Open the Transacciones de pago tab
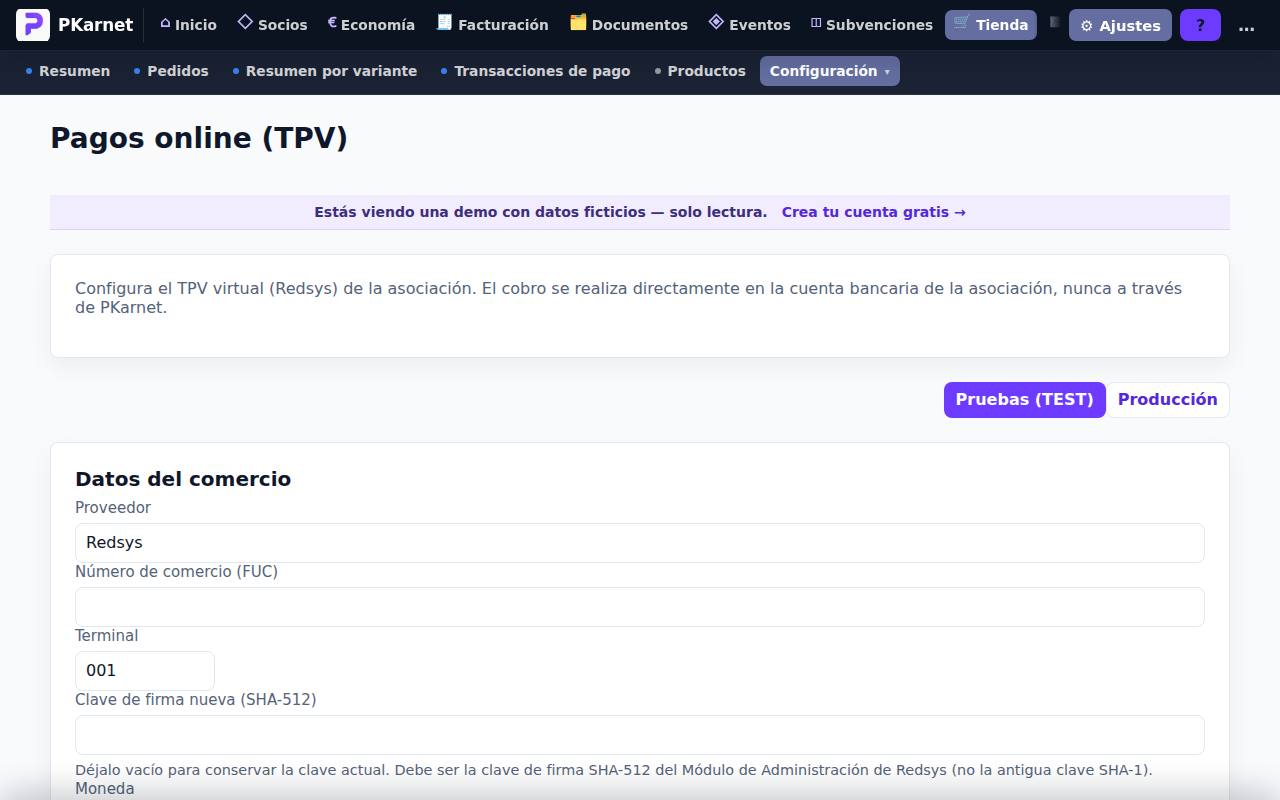The width and height of the screenshot is (1280, 800). (x=535, y=71)
